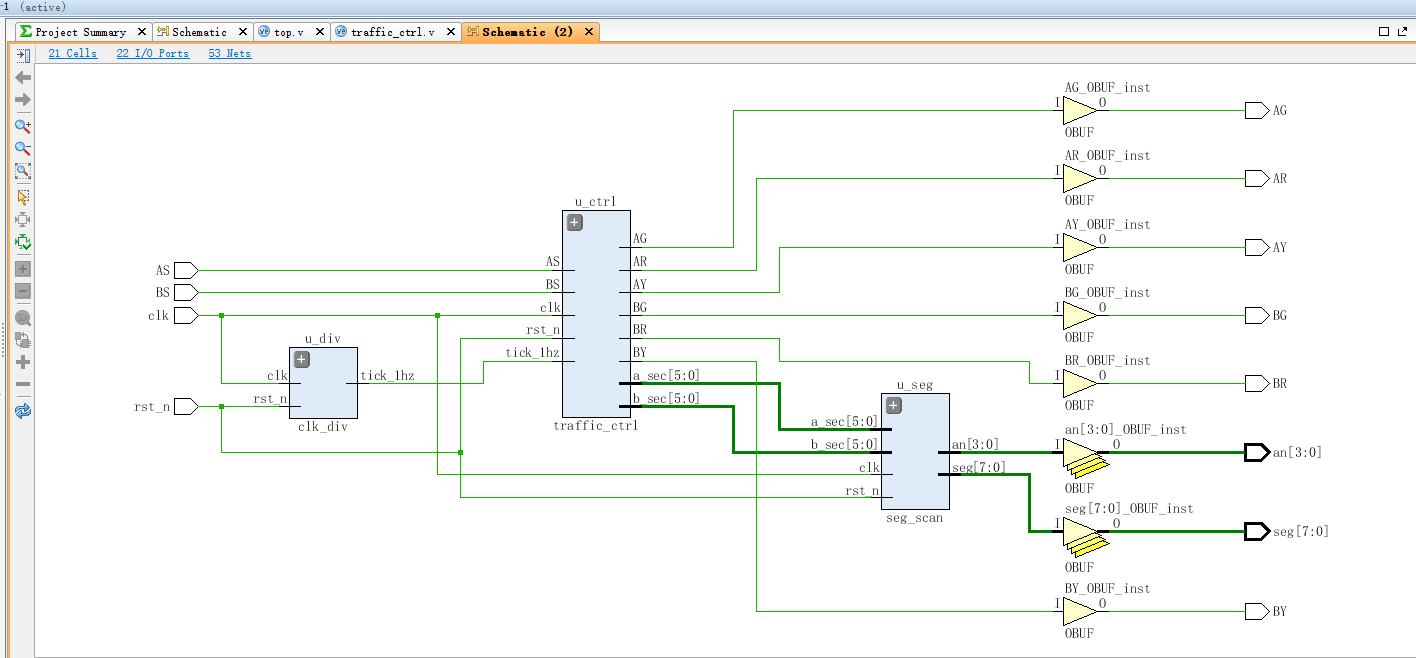This screenshot has height=658, width=1416.
Task: Add selected elements with plus icon
Action: click(23, 362)
